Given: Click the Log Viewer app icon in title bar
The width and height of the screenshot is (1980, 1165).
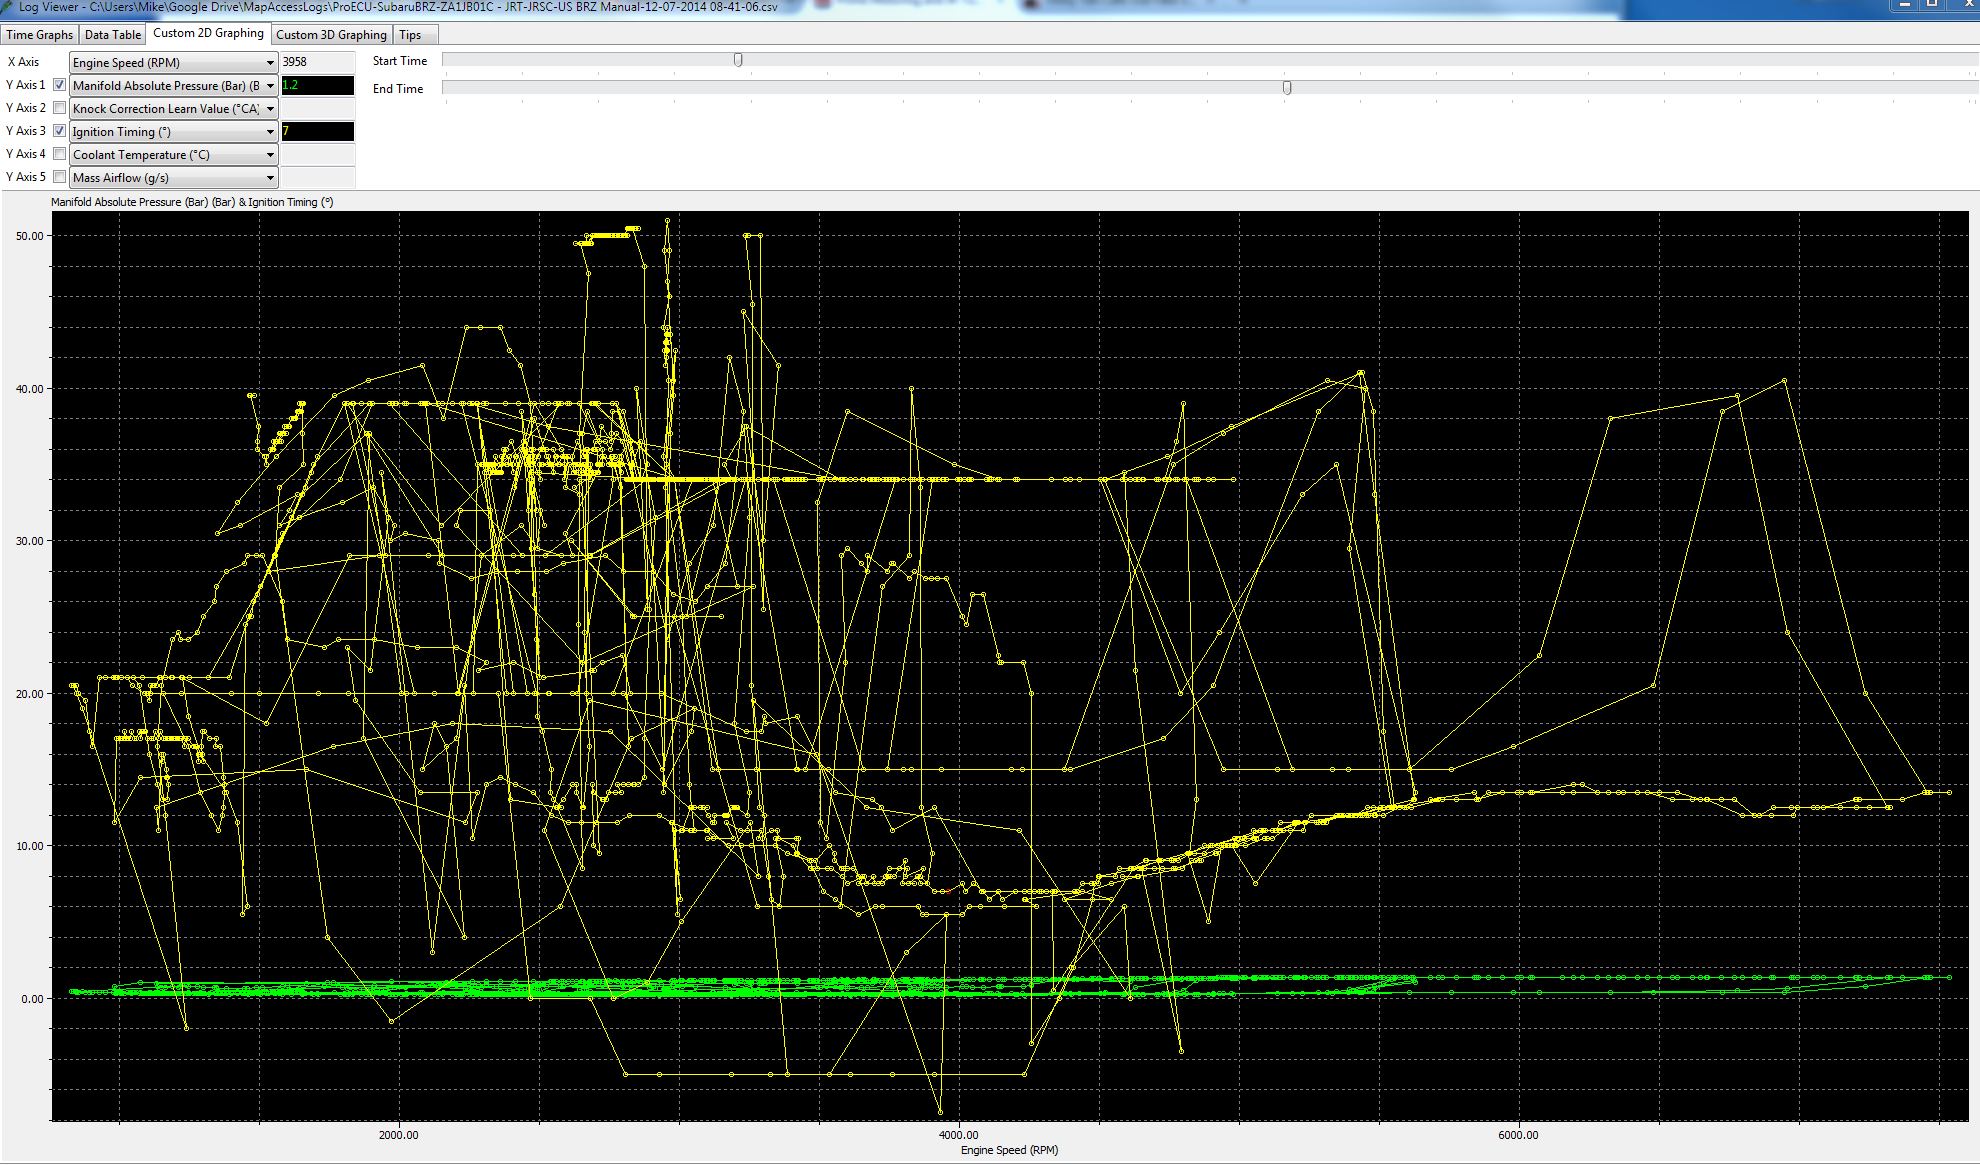Looking at the screenshot, I should tap(8, 6).
